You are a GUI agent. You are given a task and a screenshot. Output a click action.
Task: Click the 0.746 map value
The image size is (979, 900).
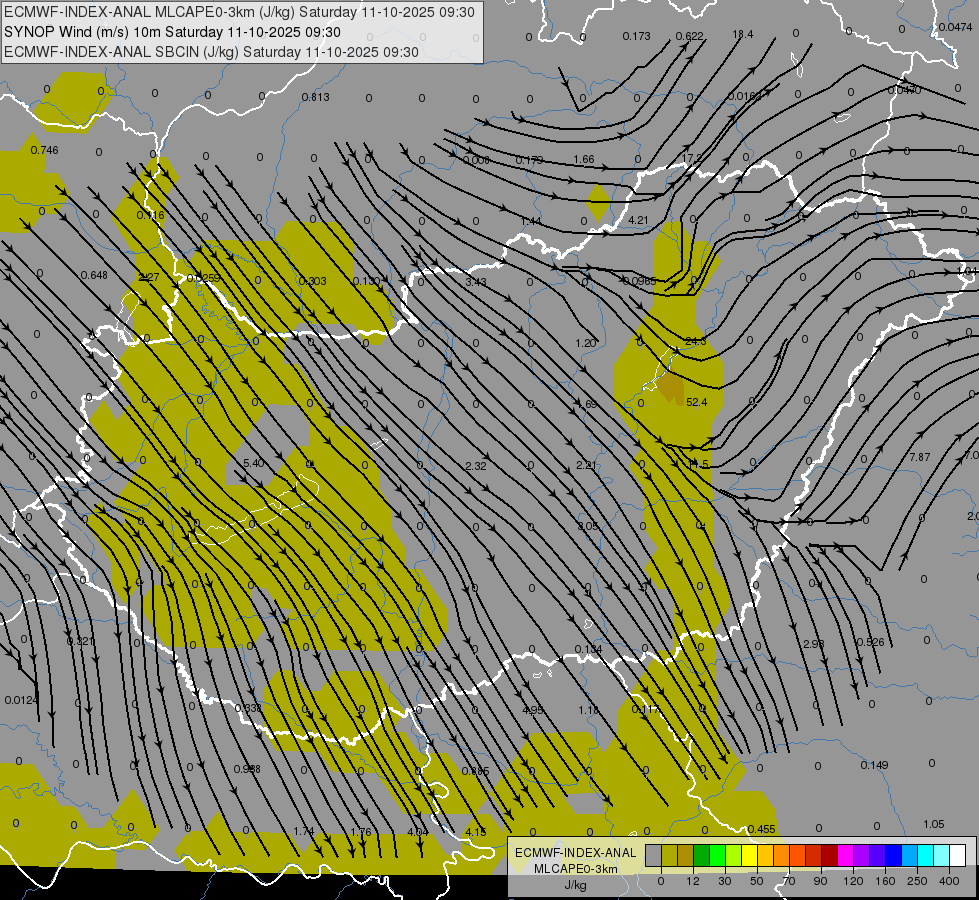coord(44,150)
